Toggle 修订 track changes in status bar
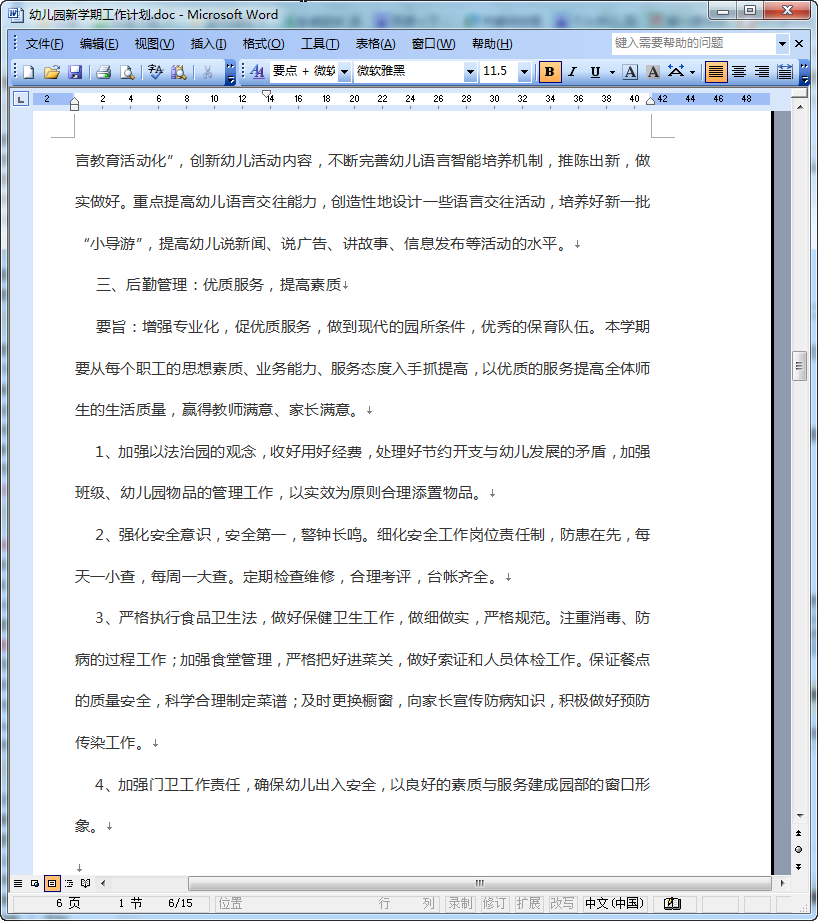This screenshot has width=818, height=921. point(494,903)
